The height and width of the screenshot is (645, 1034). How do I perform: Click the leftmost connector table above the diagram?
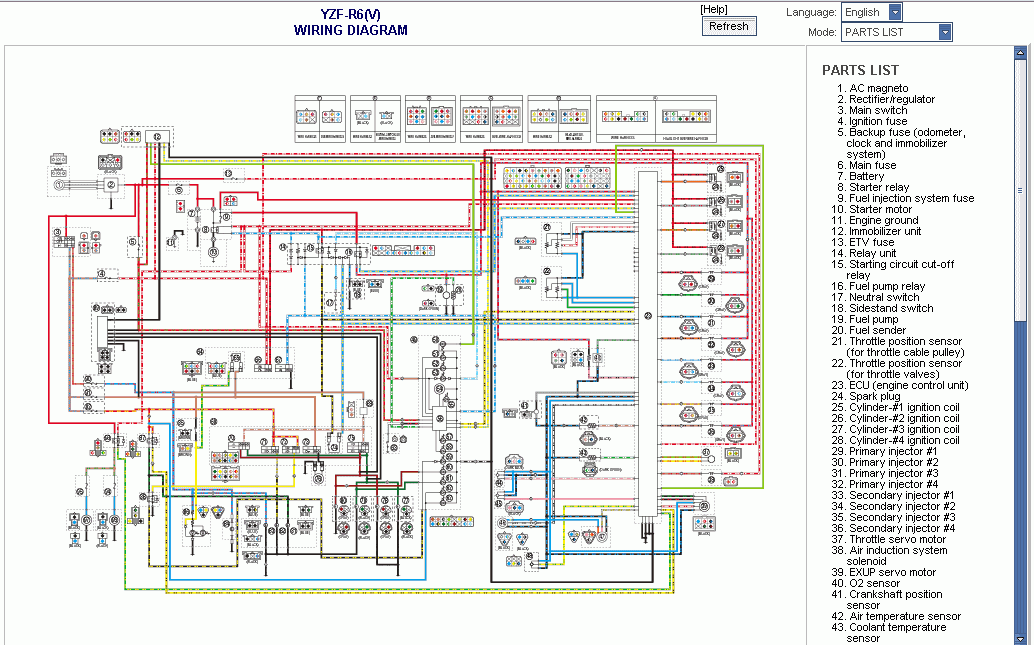pos(319,118)
